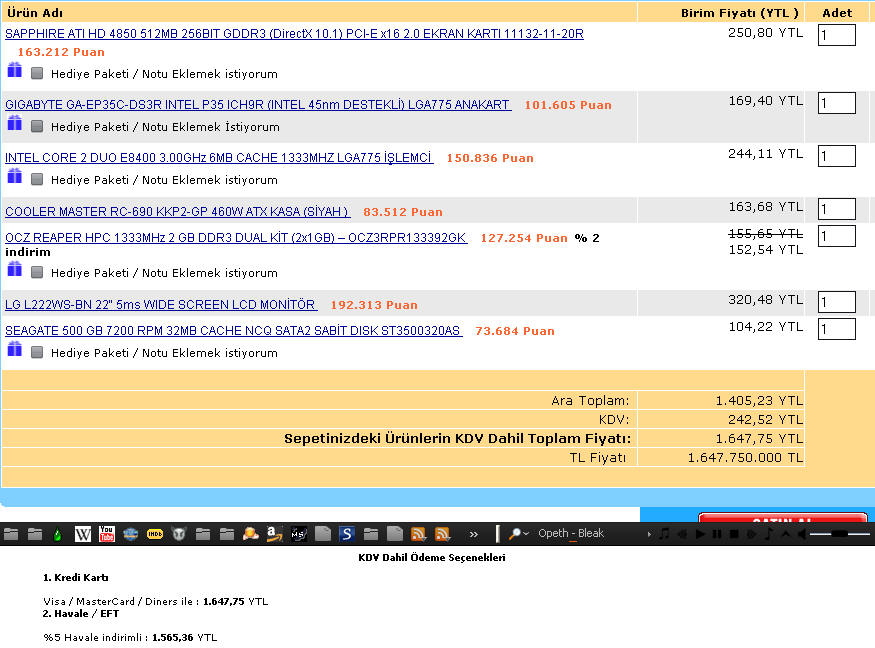
Task: Expand the bookmarks overflow chevron
Action: click(x=474, y=534)
